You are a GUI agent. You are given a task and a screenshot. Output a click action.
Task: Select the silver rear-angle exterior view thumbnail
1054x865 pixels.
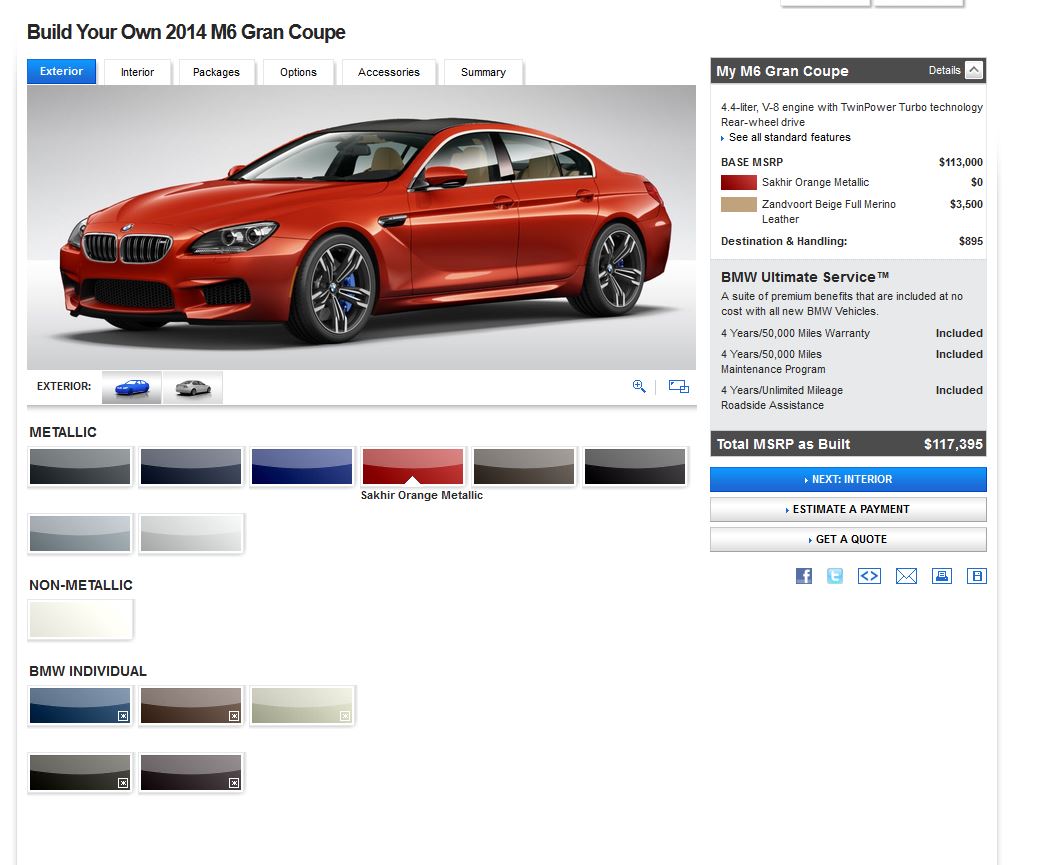(193, 388)
